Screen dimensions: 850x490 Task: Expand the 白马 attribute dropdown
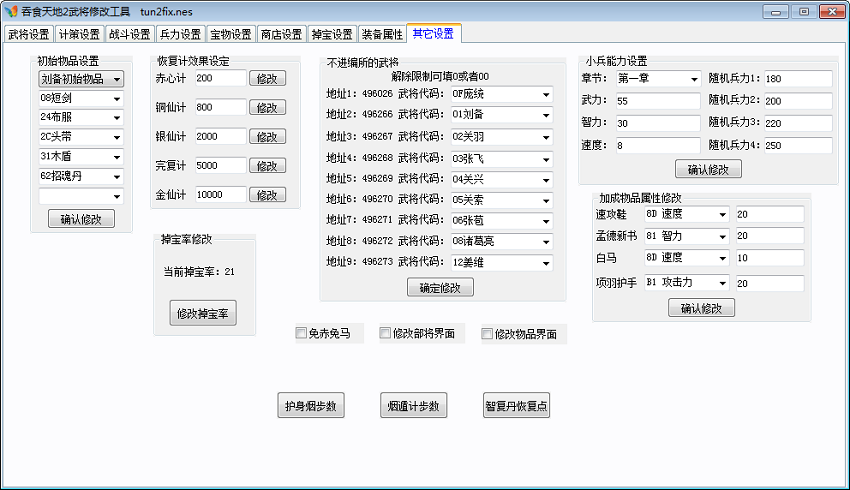[686, 258]
